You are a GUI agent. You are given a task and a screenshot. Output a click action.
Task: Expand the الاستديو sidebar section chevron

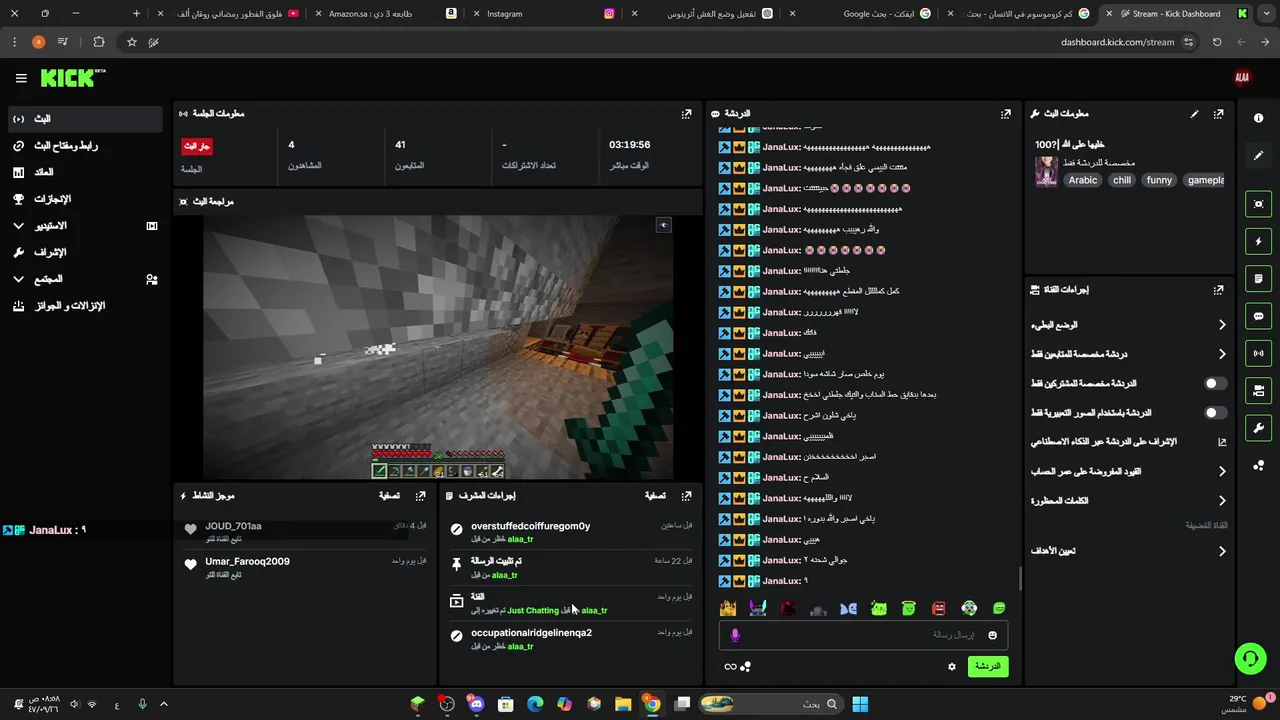[18, 226]
